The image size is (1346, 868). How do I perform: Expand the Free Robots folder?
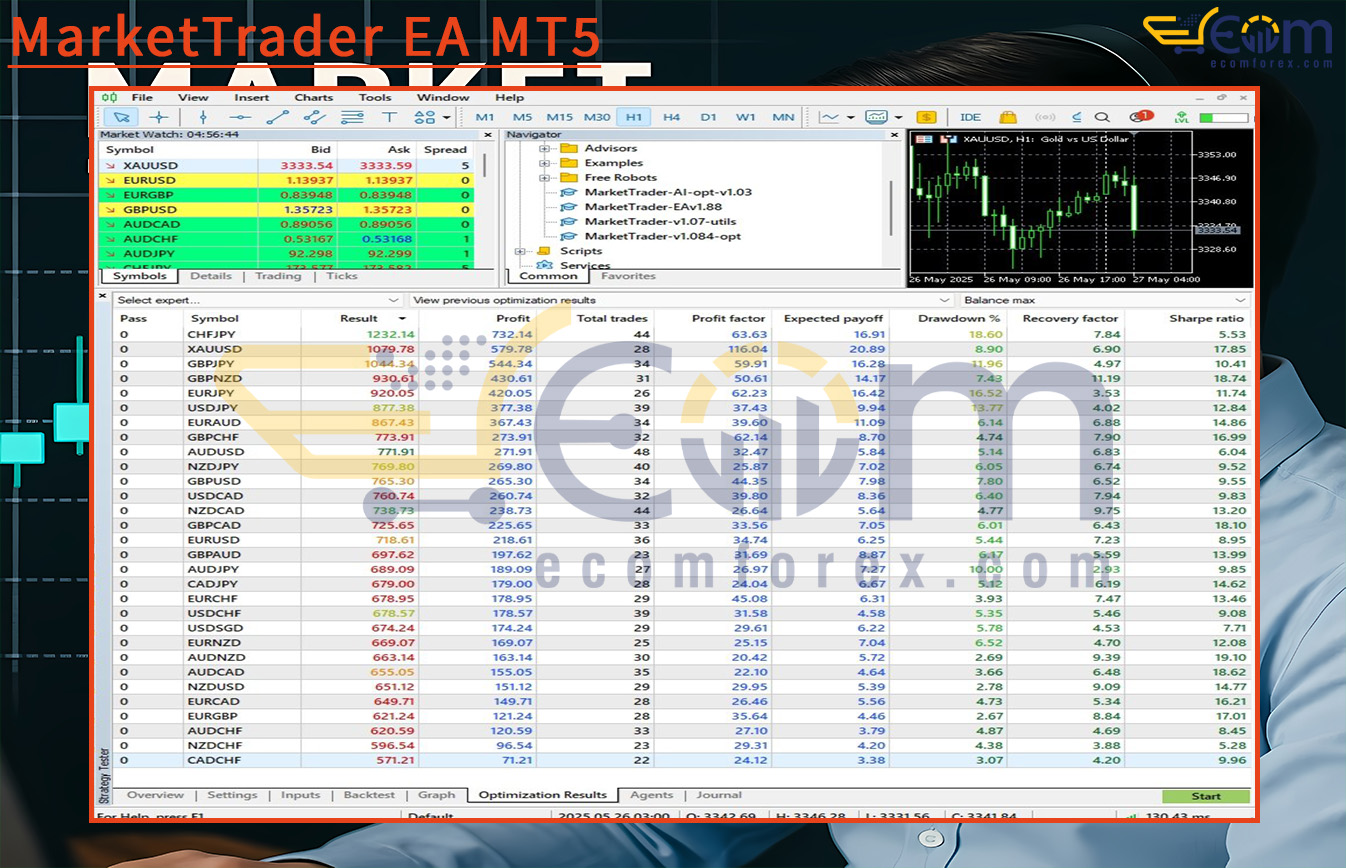(545, 178)
